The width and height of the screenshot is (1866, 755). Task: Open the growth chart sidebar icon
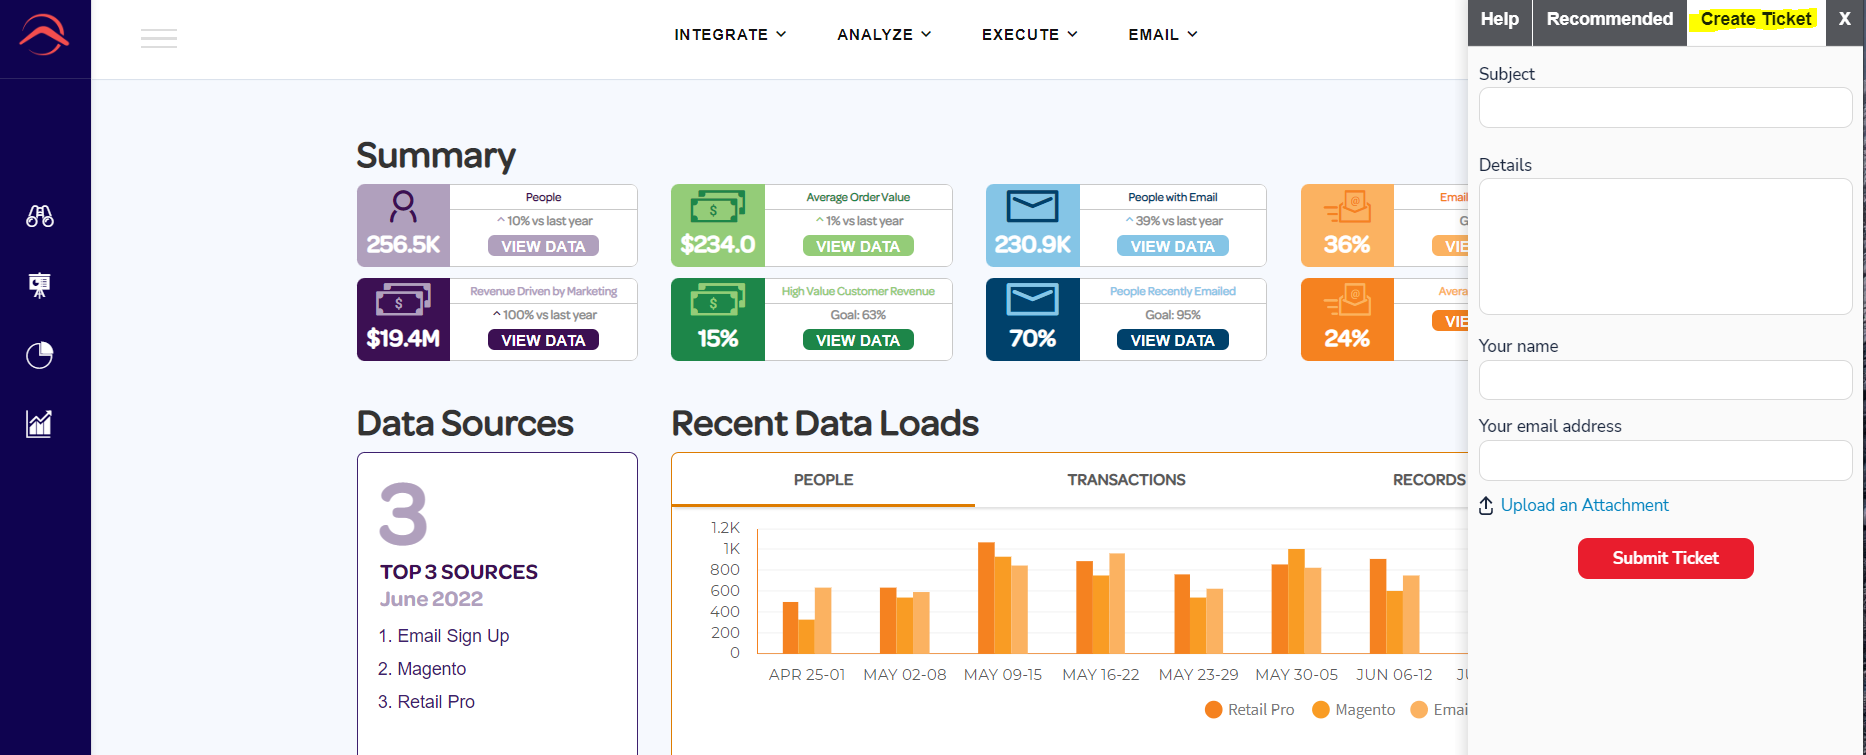[x=39, y=423]
